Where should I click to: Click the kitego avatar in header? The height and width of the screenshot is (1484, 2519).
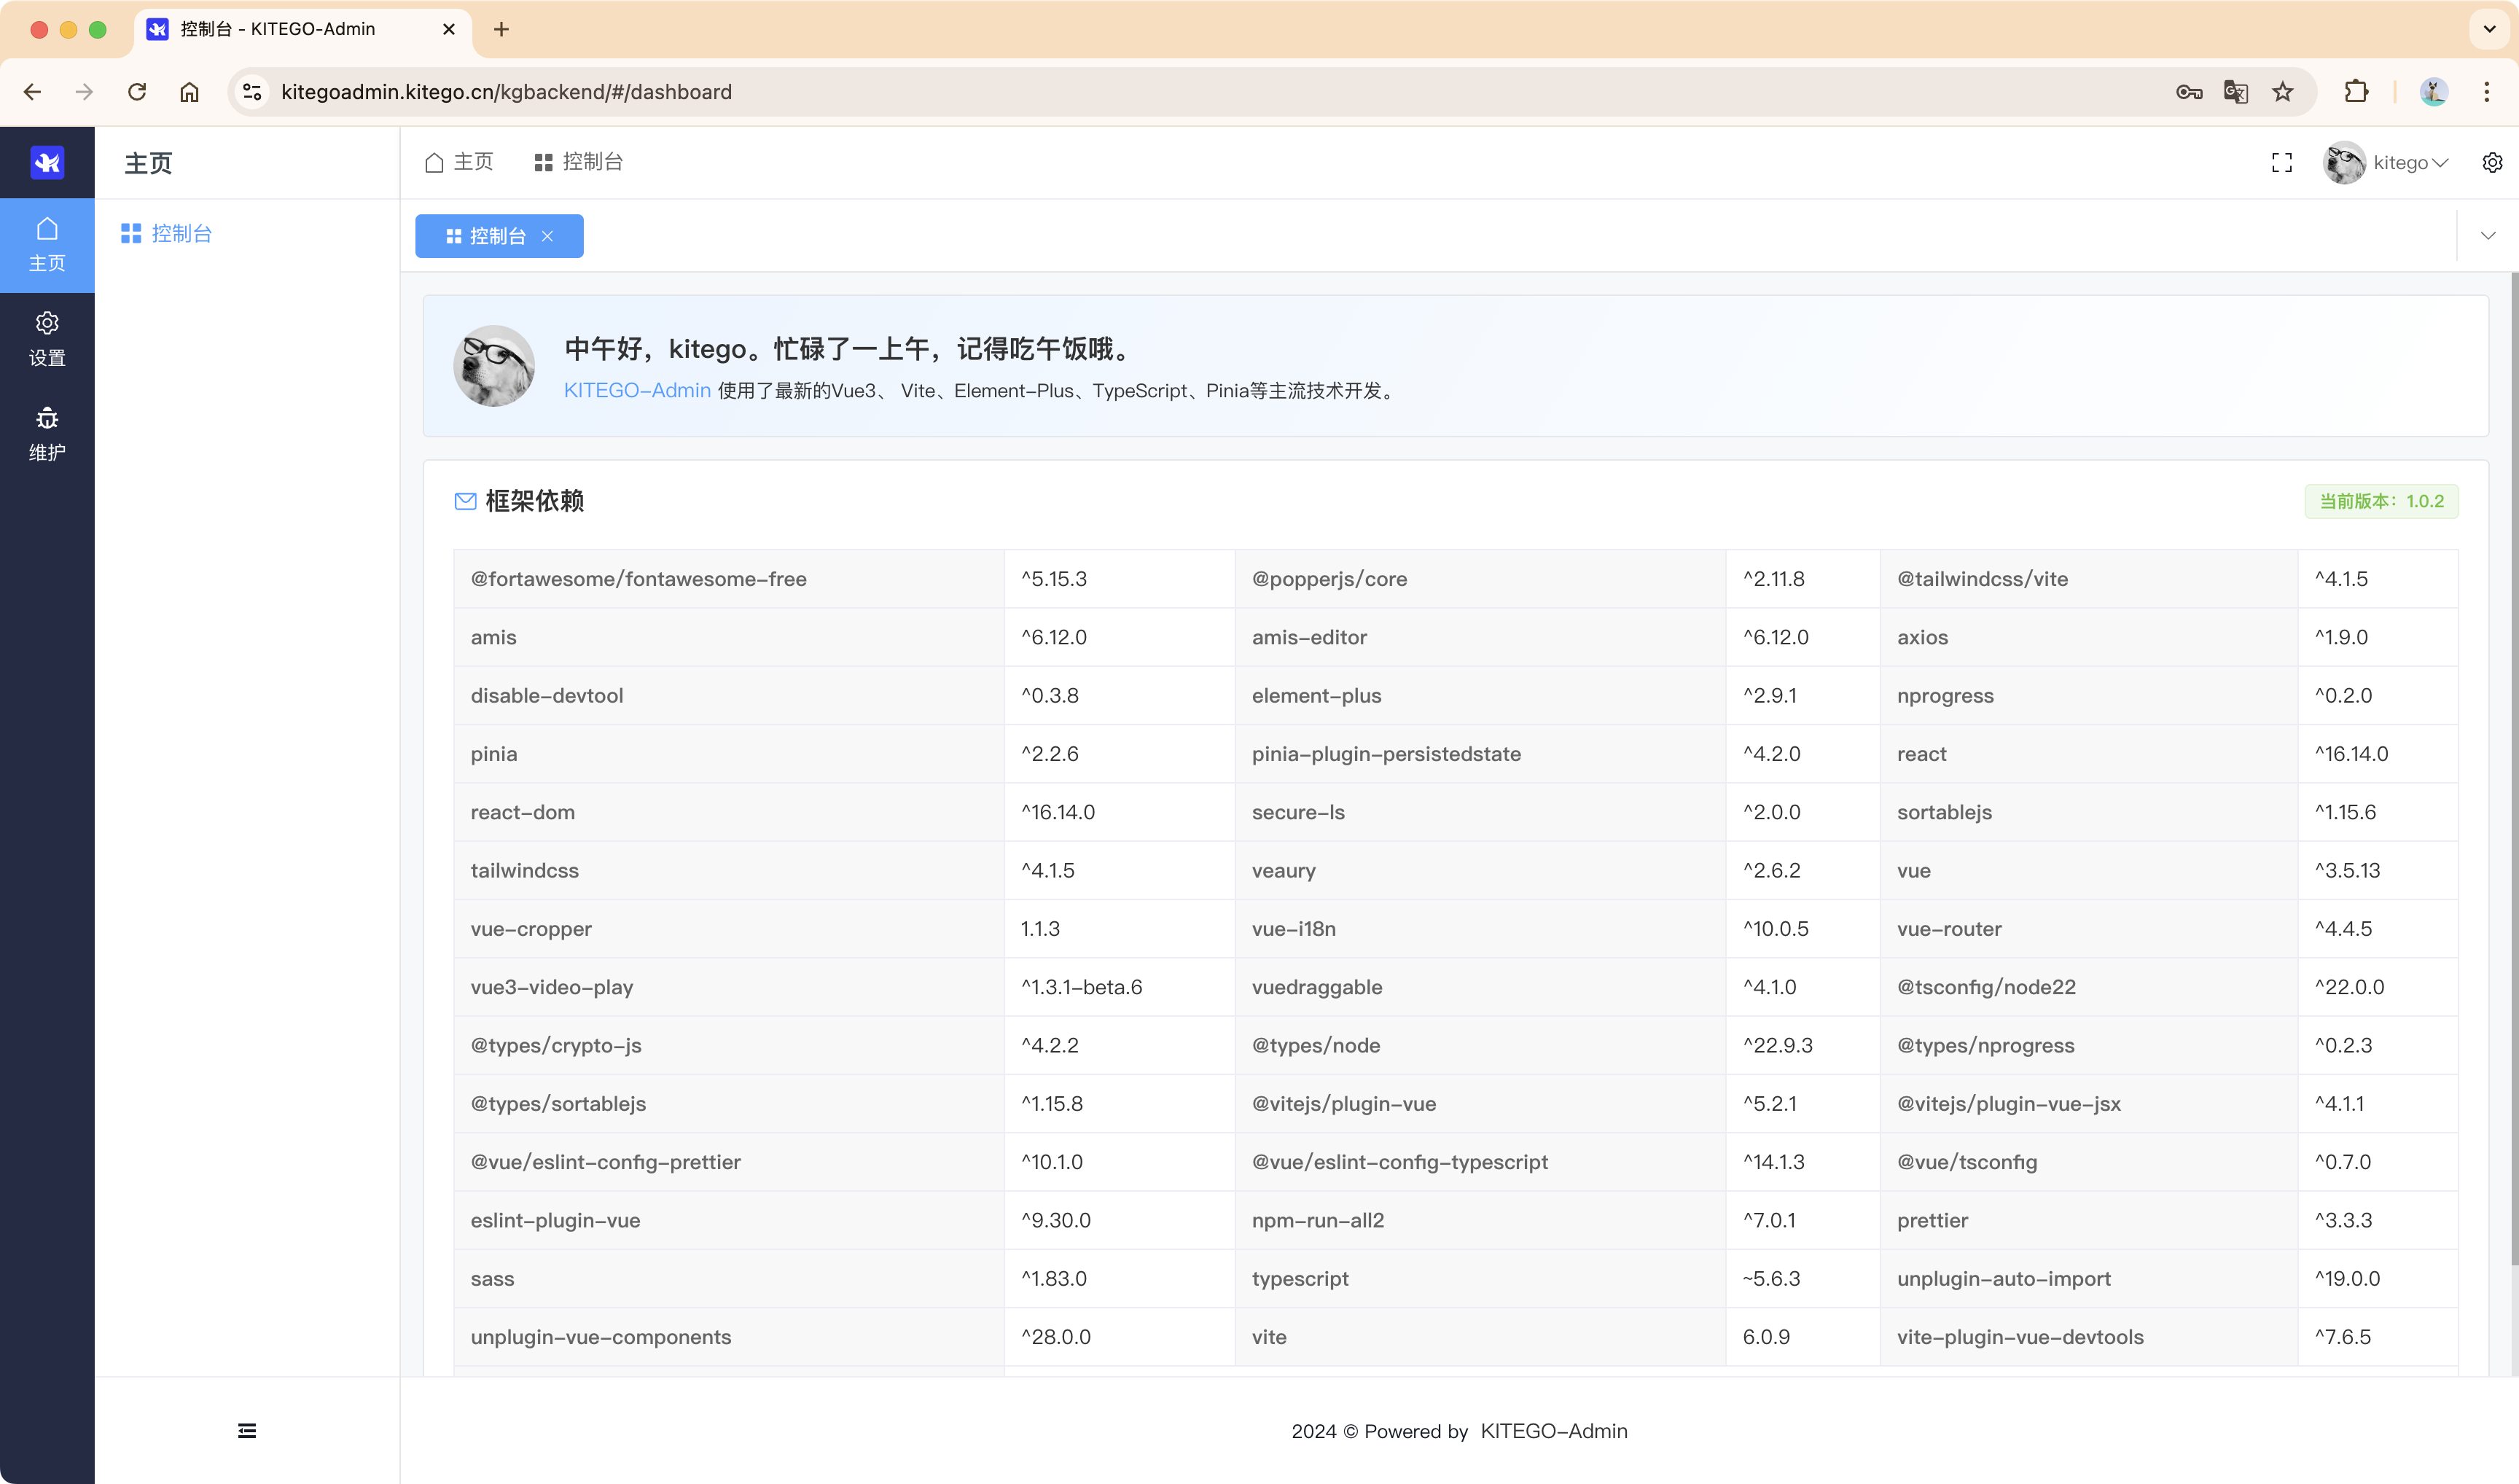(x=2344, y=162)
